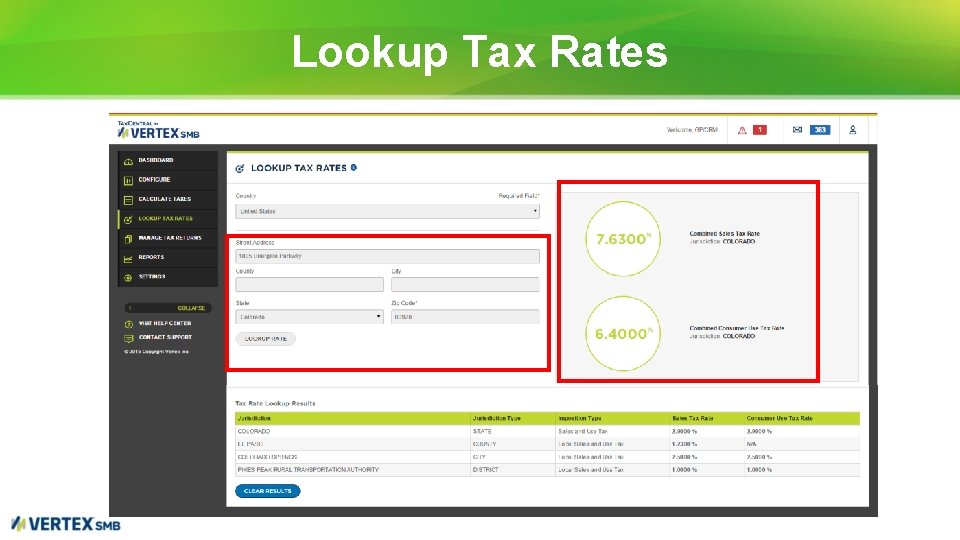Click the 6.4000% consumer use tax circle
The image size is (960, 540).
tap(623, 334)
